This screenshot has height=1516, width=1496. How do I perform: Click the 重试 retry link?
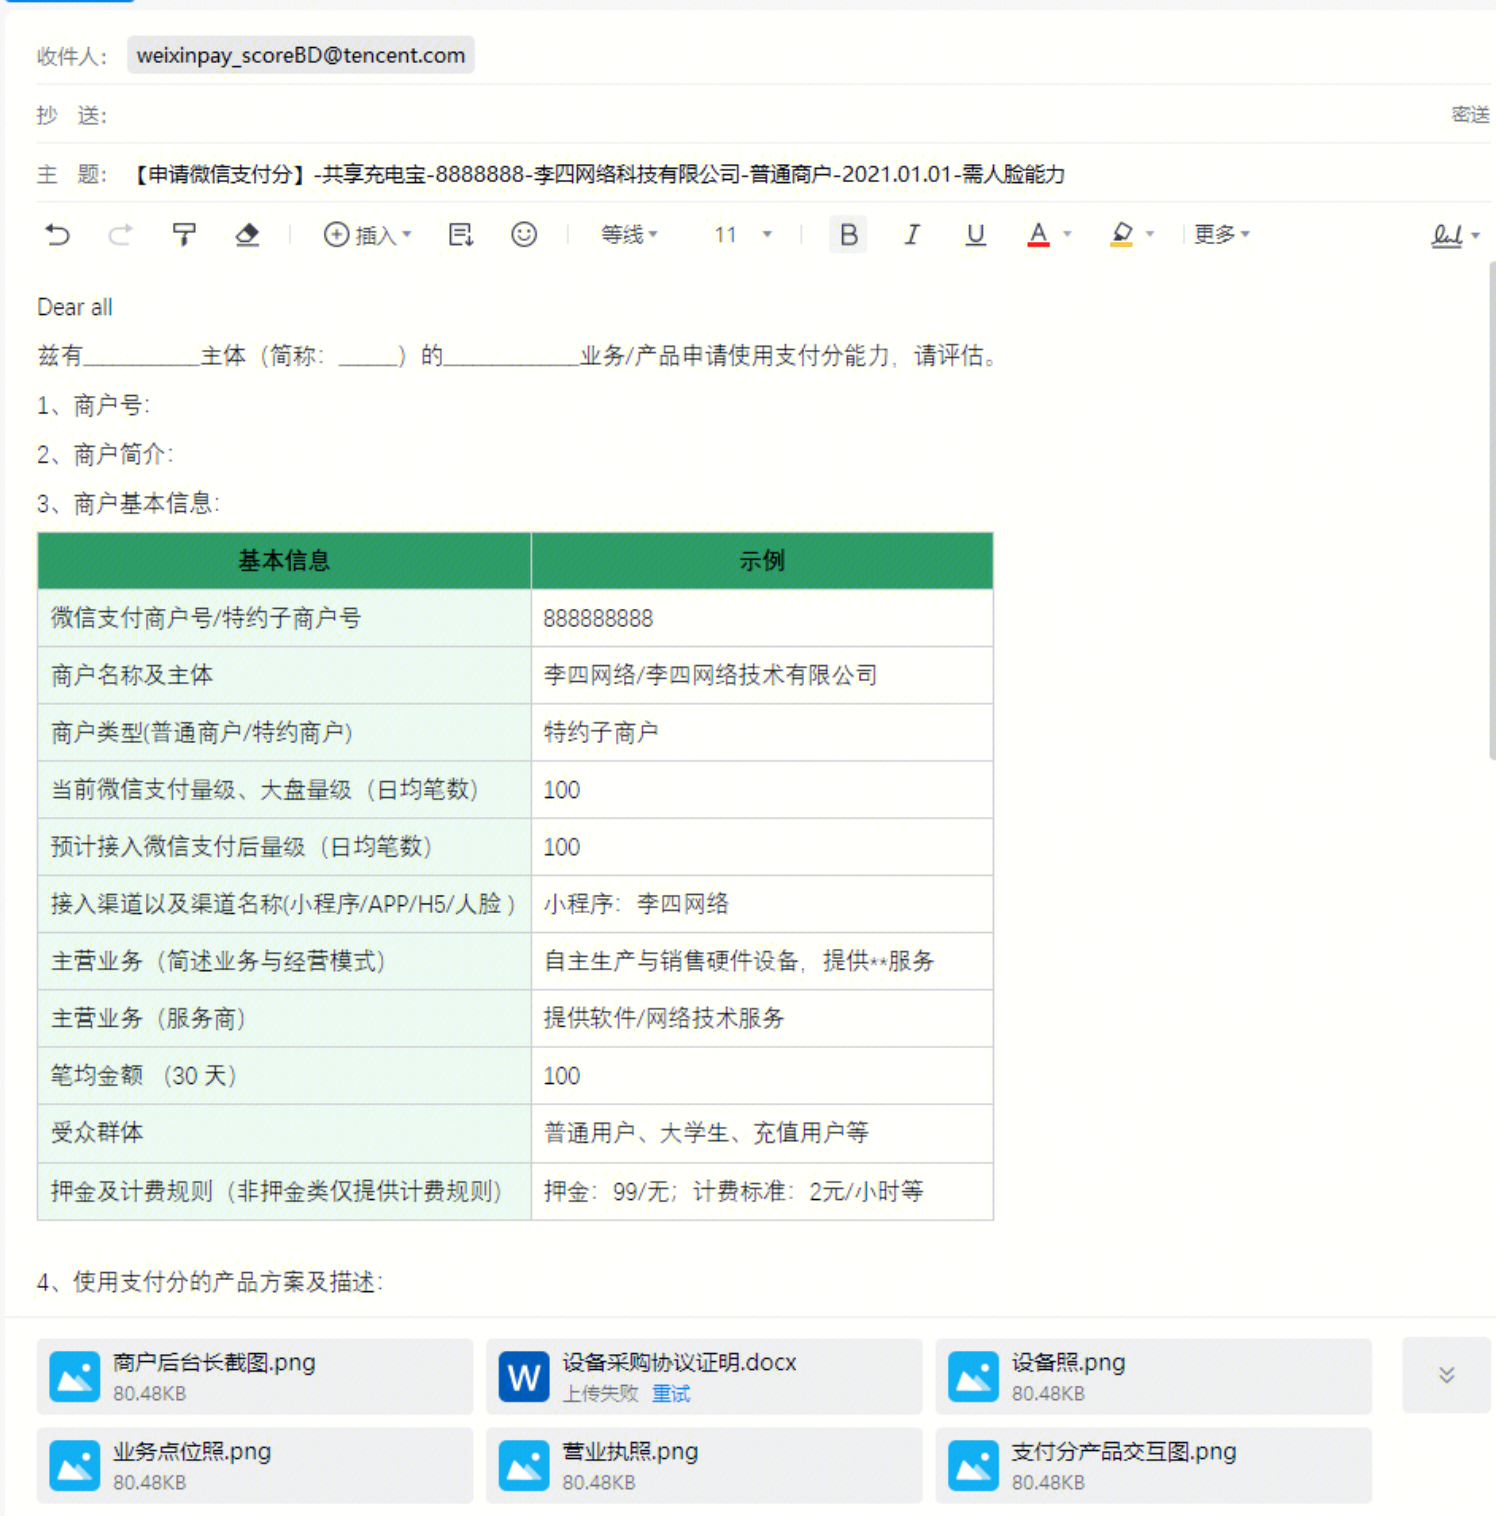pyautogui.click(x=671, y=1394)
